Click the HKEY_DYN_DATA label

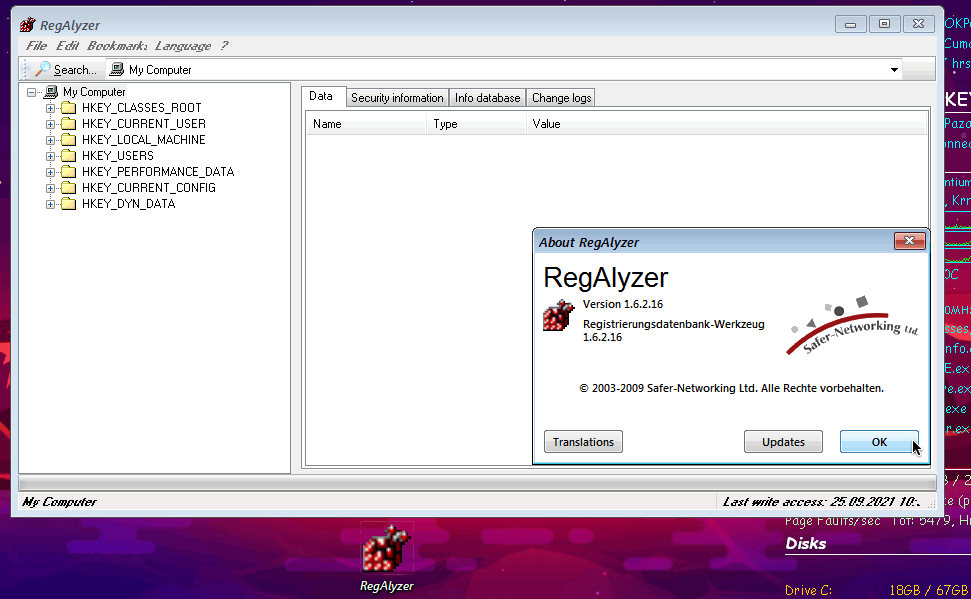pyautogui.click(x=129, y=204)
